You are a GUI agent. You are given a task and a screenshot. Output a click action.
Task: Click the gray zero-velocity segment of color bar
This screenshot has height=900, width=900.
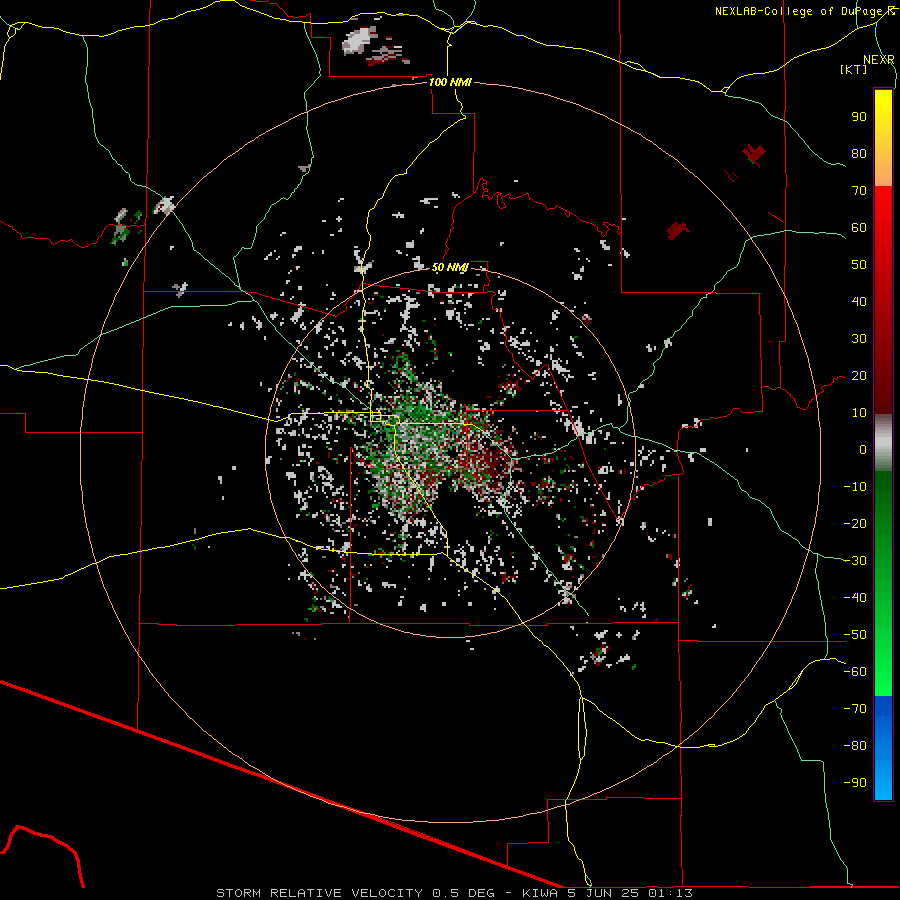tap(883, 443)
